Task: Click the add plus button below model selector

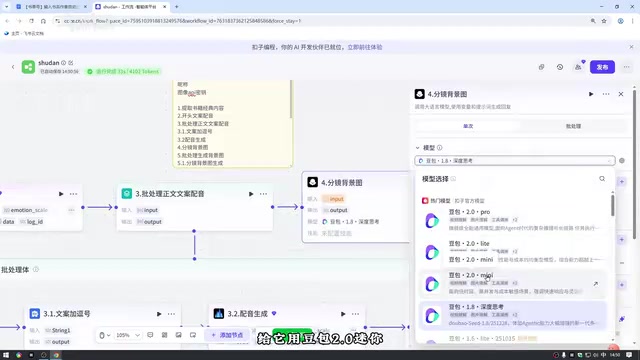Action: [x=622, y=182]
